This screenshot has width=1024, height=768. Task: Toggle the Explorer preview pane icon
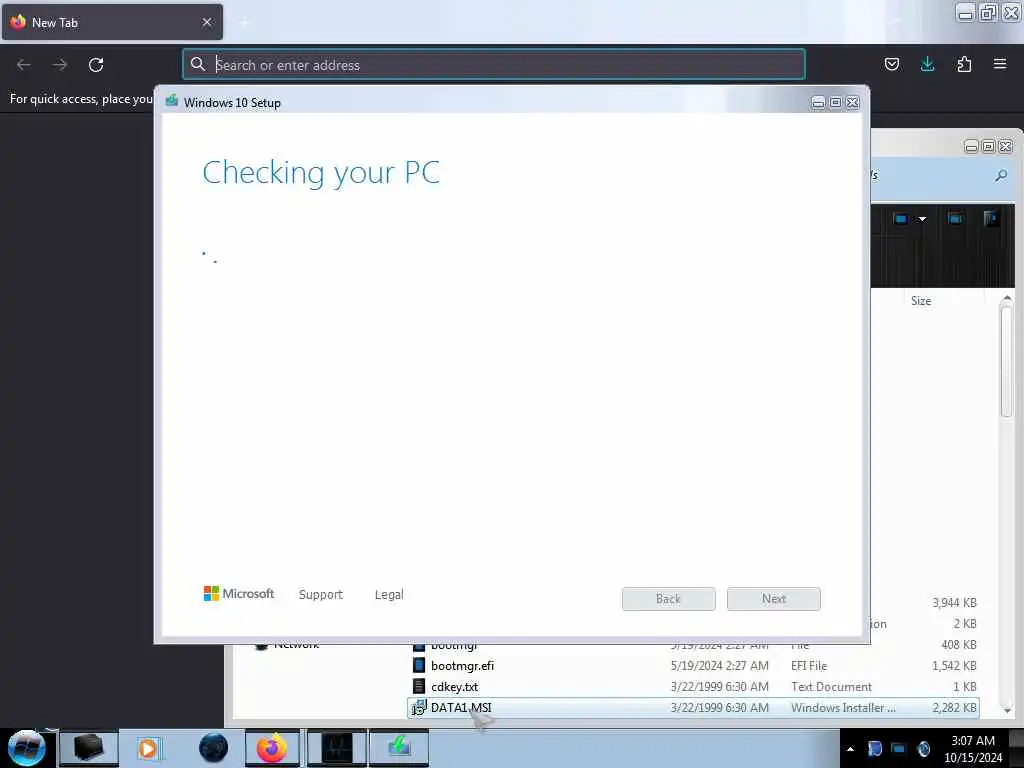955,219
